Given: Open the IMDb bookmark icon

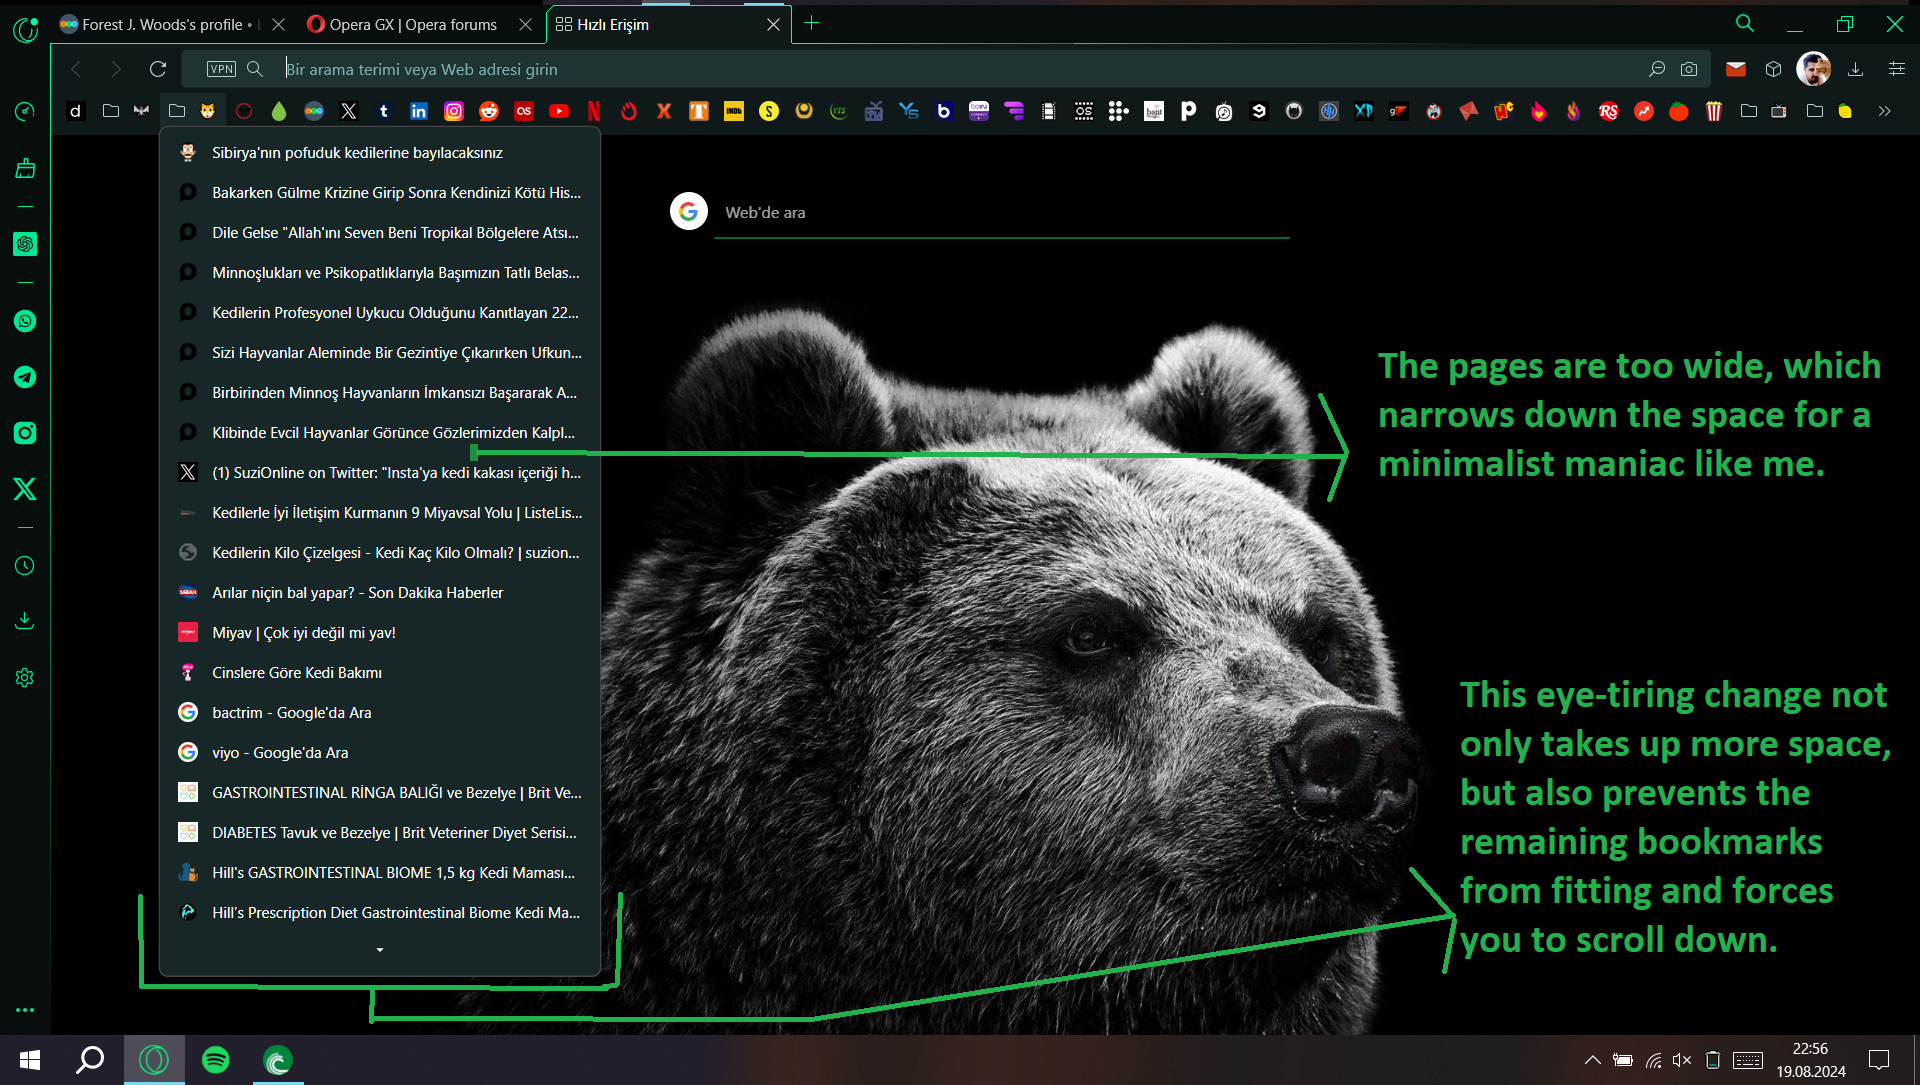Looking at the screenshot, I should [734, 111].
